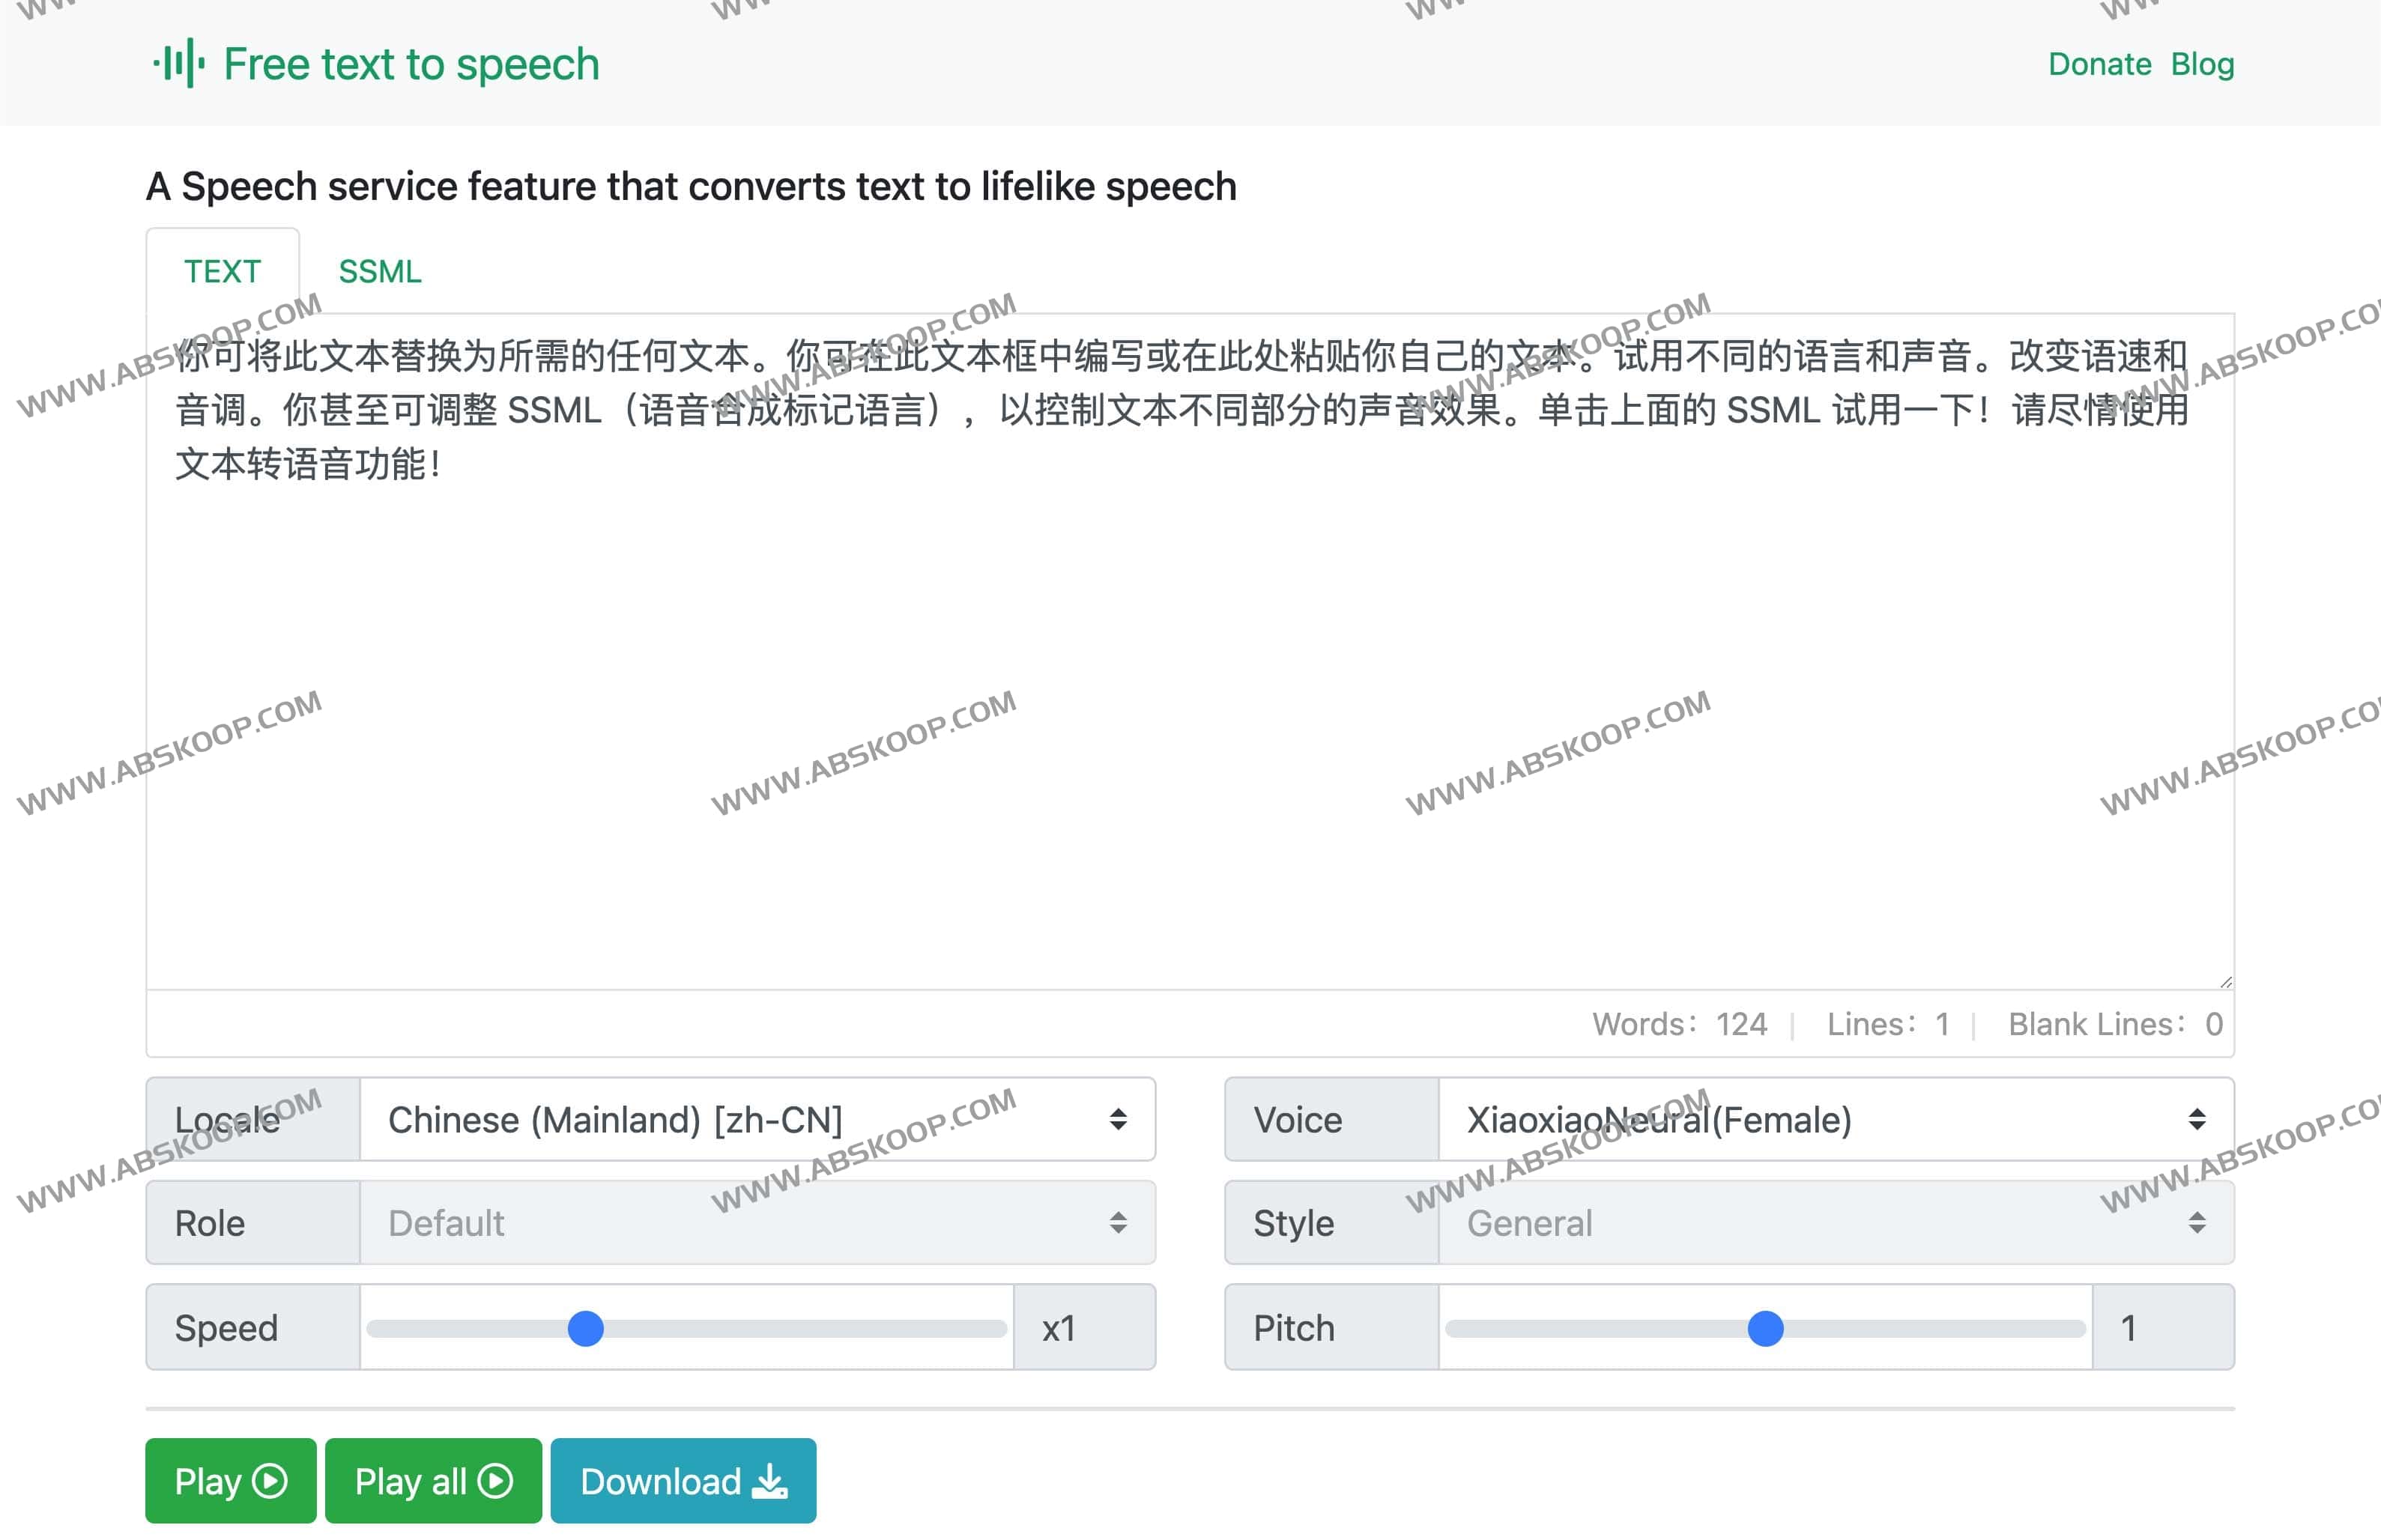
Task: Open the Role selector showing Default
Action: point(750,1222)
